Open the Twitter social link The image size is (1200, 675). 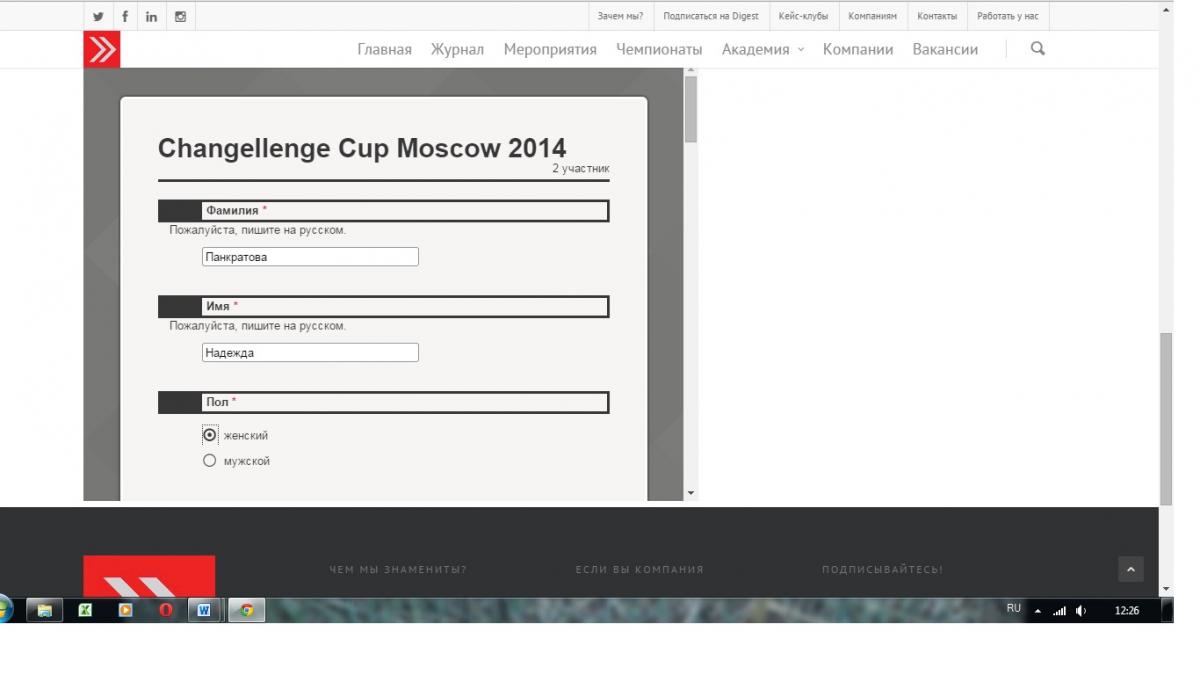98,16
